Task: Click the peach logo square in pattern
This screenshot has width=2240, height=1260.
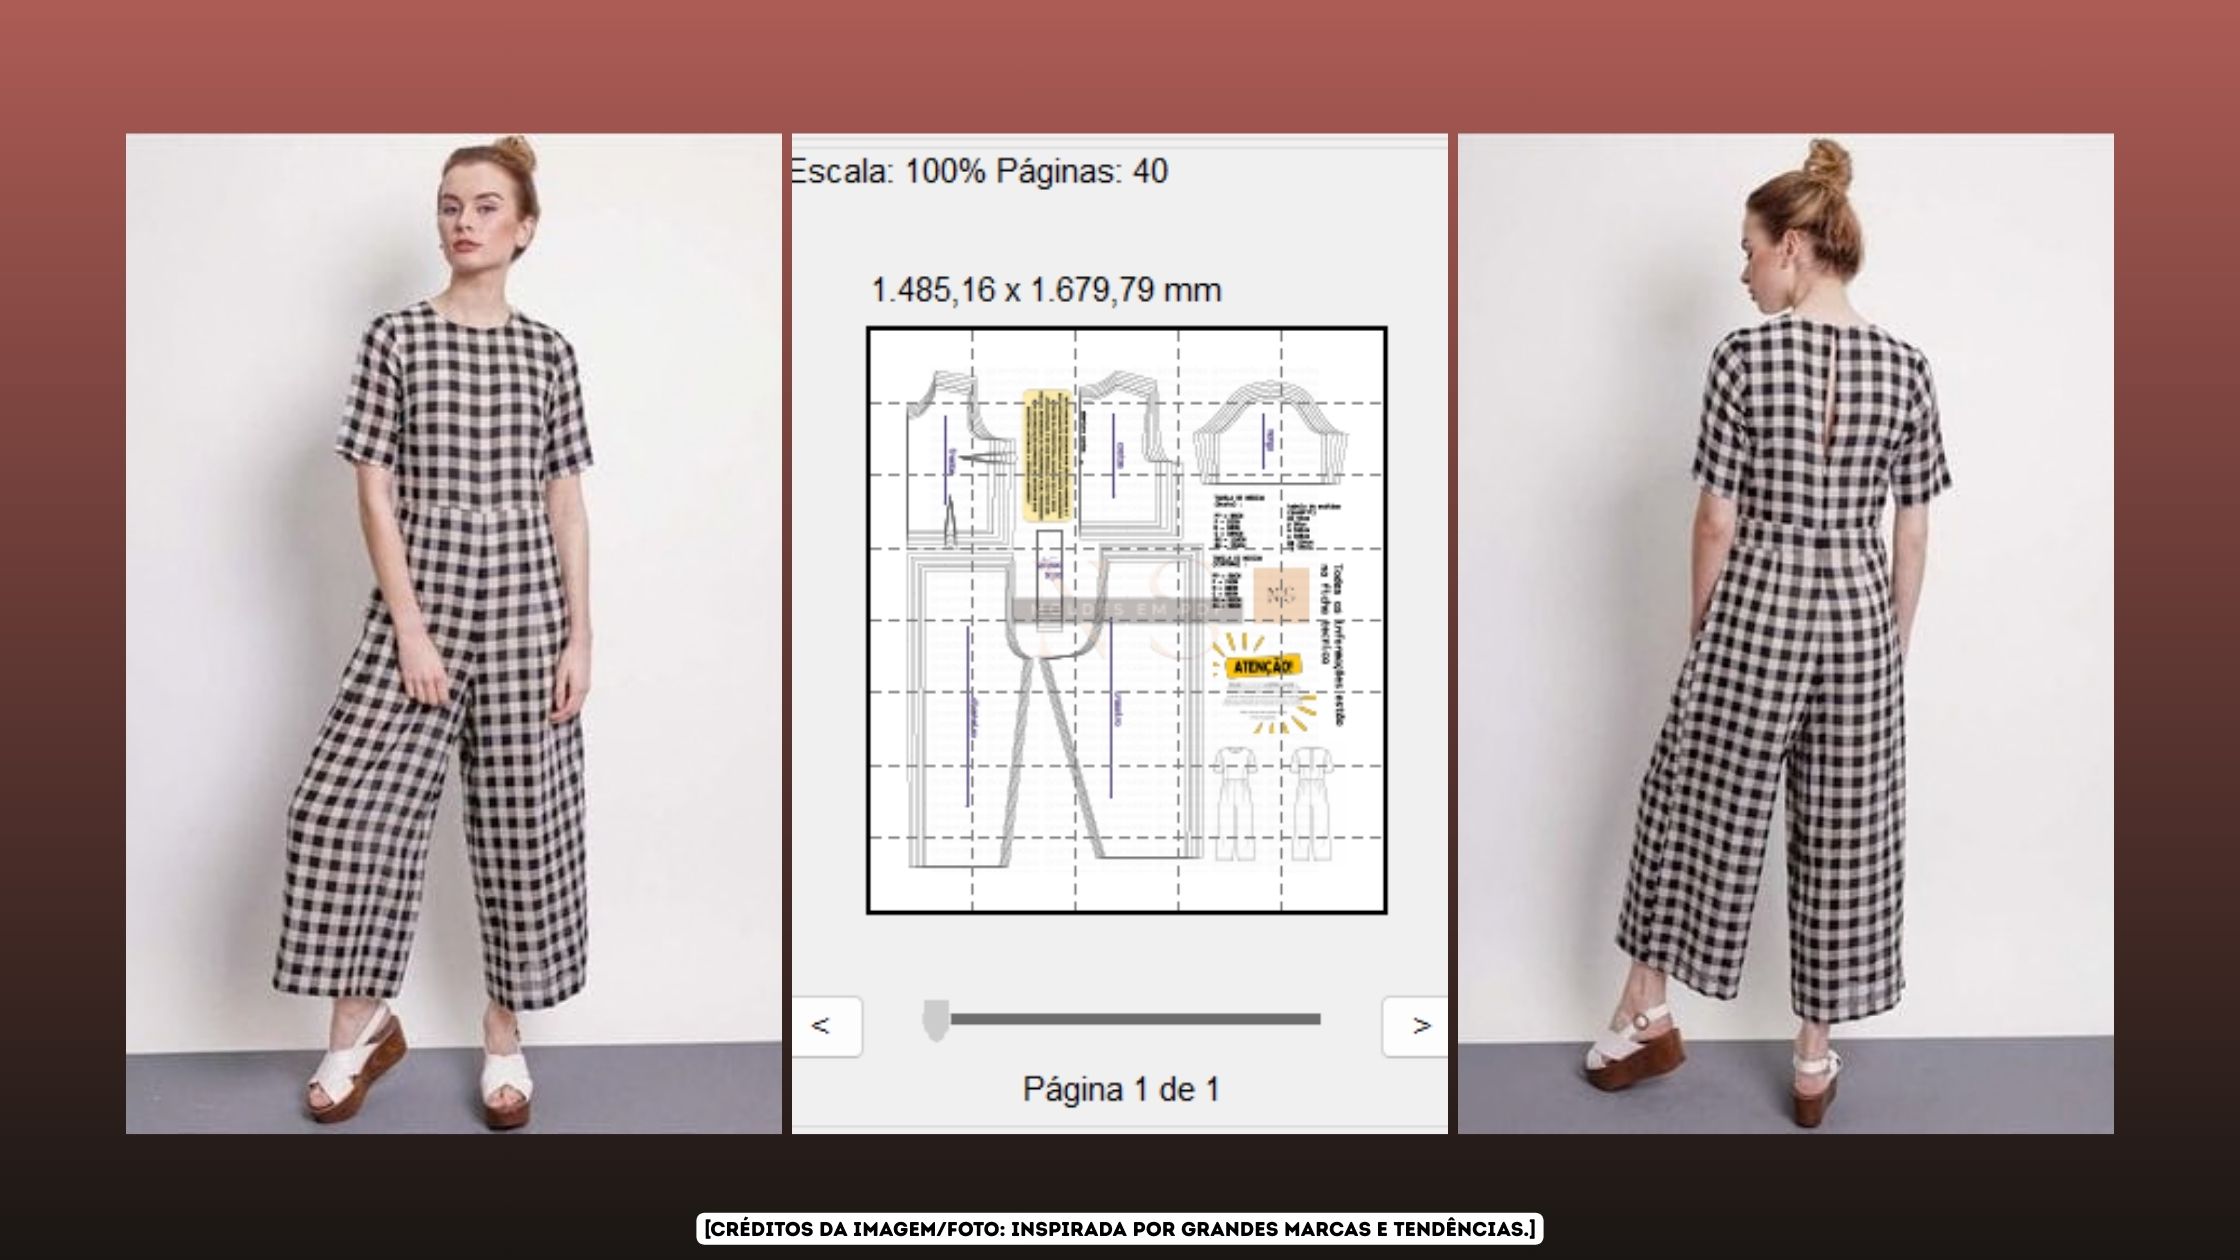Action: (1281, 595)
